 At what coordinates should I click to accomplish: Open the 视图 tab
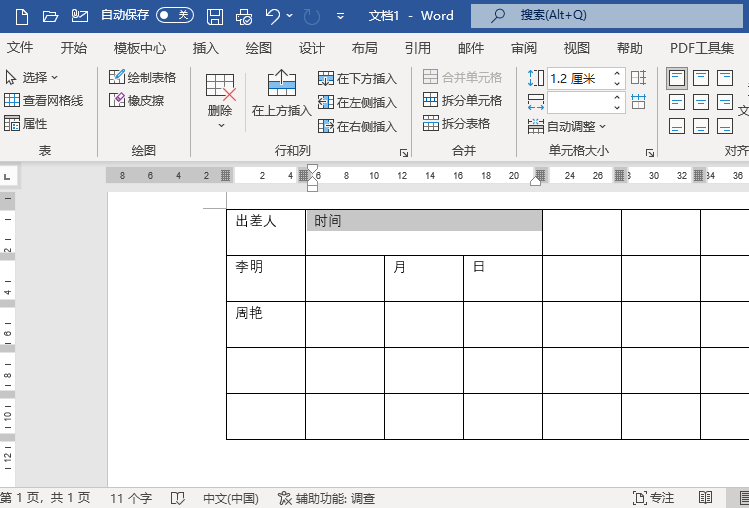coord(577,48)
